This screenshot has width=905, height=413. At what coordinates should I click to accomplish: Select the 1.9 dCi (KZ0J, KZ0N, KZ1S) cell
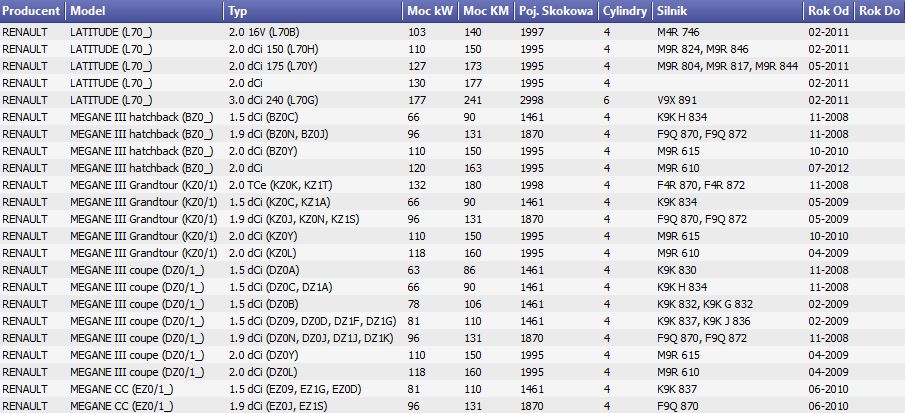point(294,219)
